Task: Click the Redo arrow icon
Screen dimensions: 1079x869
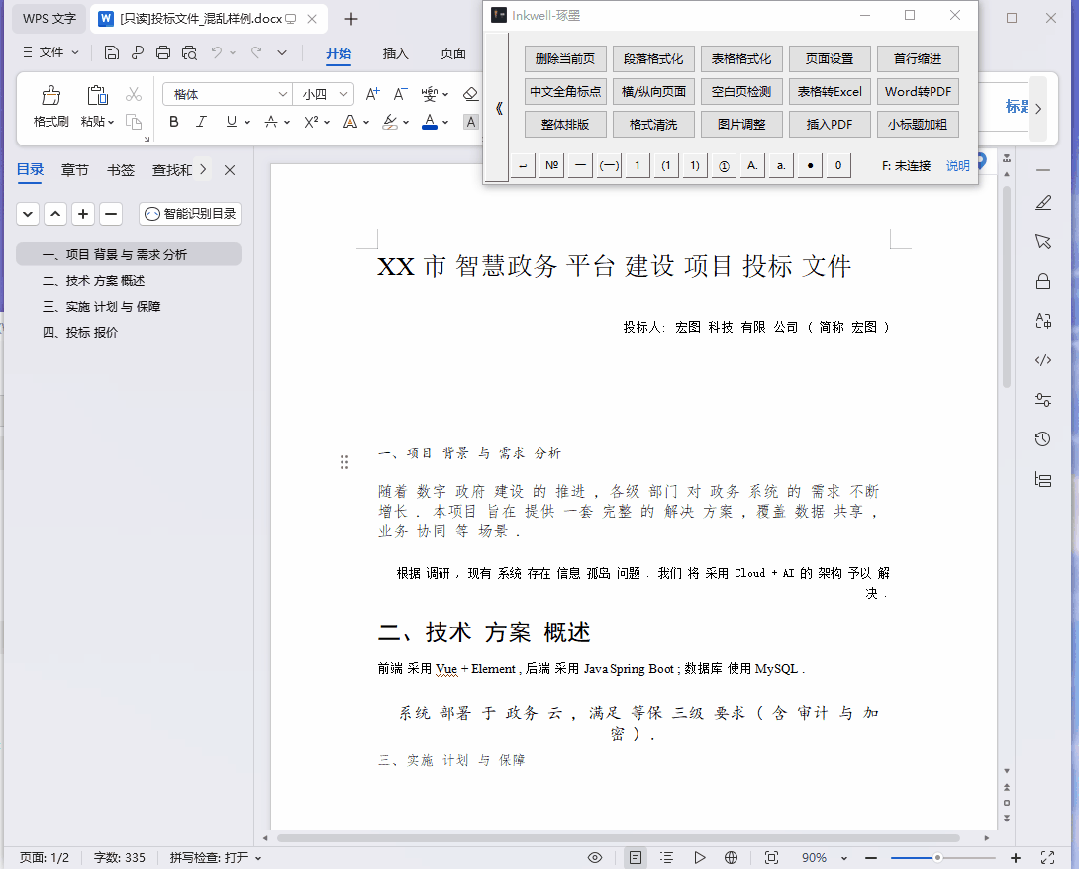Action: tap(256, 52)
